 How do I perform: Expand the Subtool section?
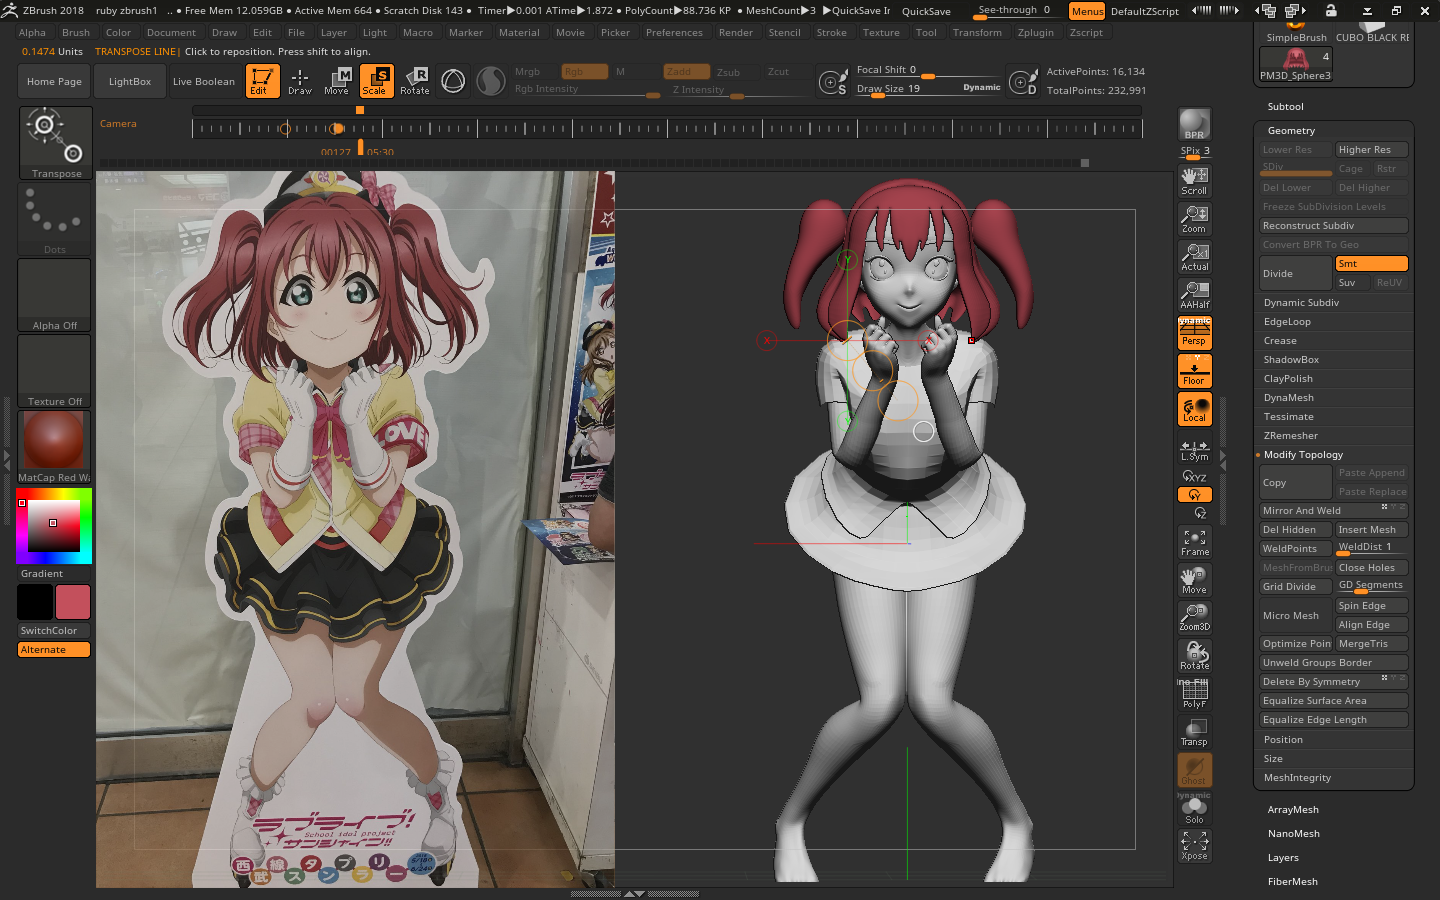click(x=1285, y=107)
